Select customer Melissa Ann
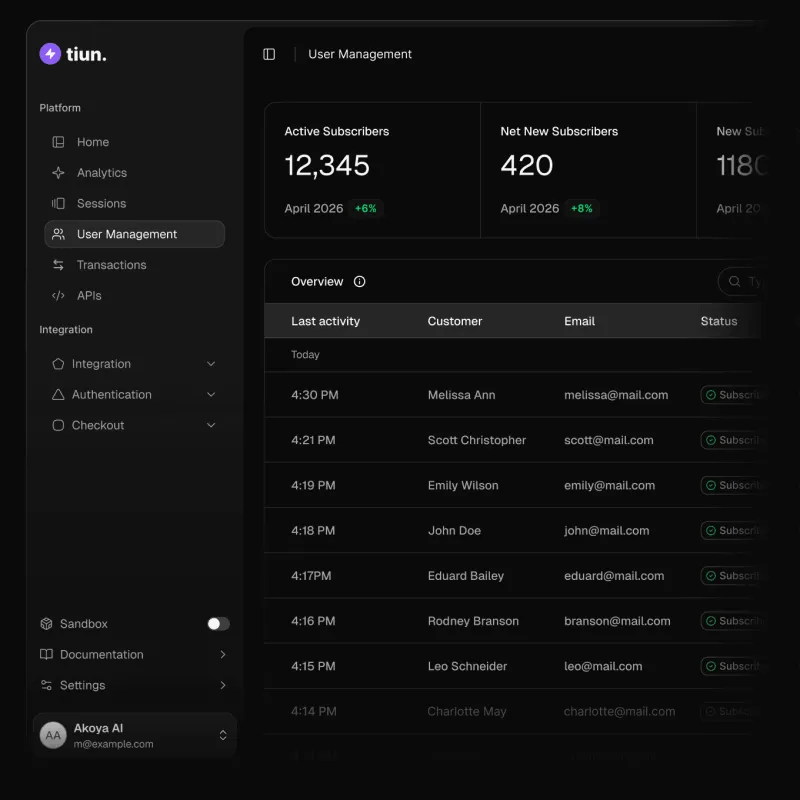 coord(461,395)
